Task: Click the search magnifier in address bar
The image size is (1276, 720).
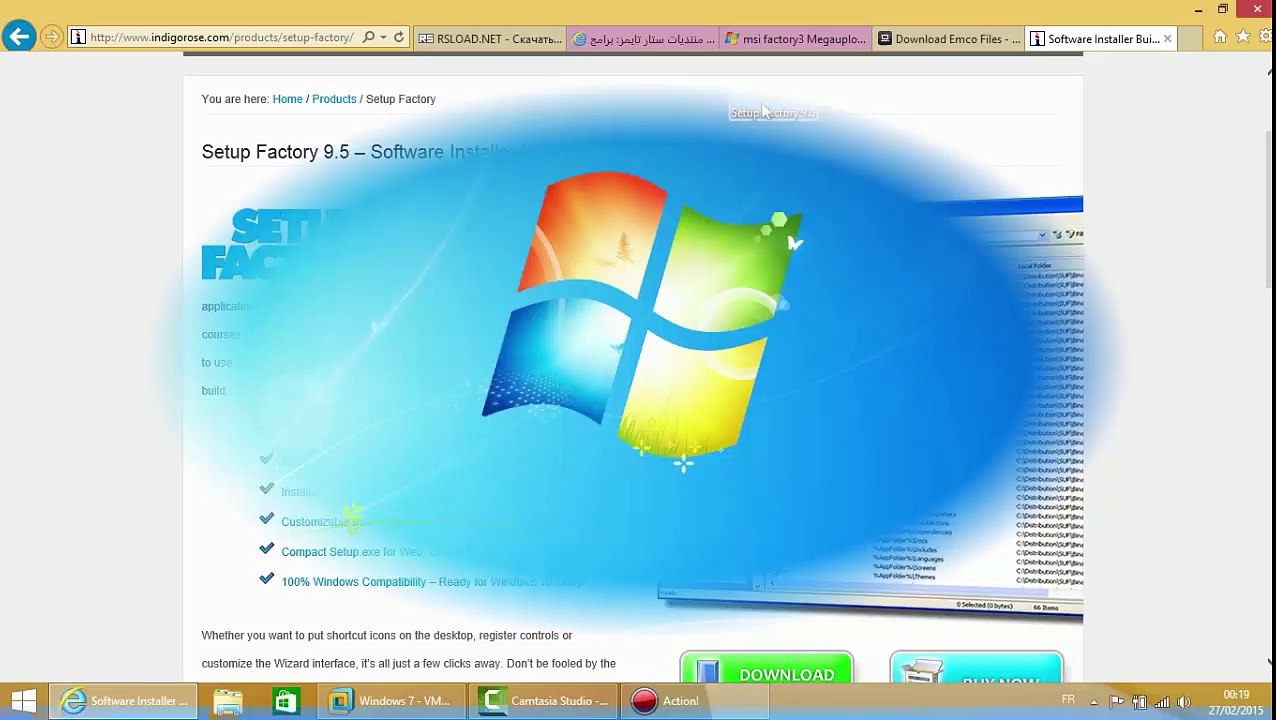Action: (x=369, y=38)
